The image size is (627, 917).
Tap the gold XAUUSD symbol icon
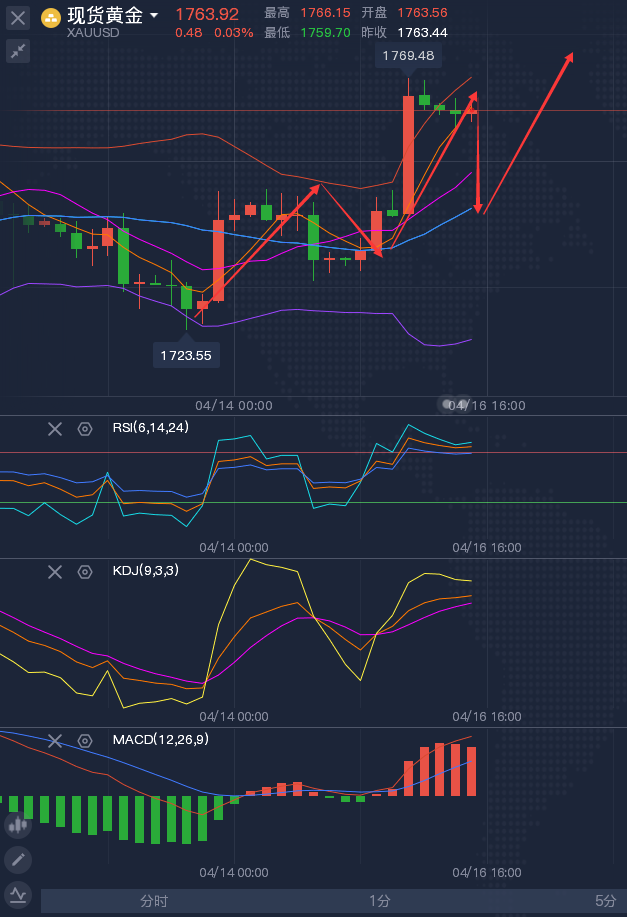(x=51, y=18)
